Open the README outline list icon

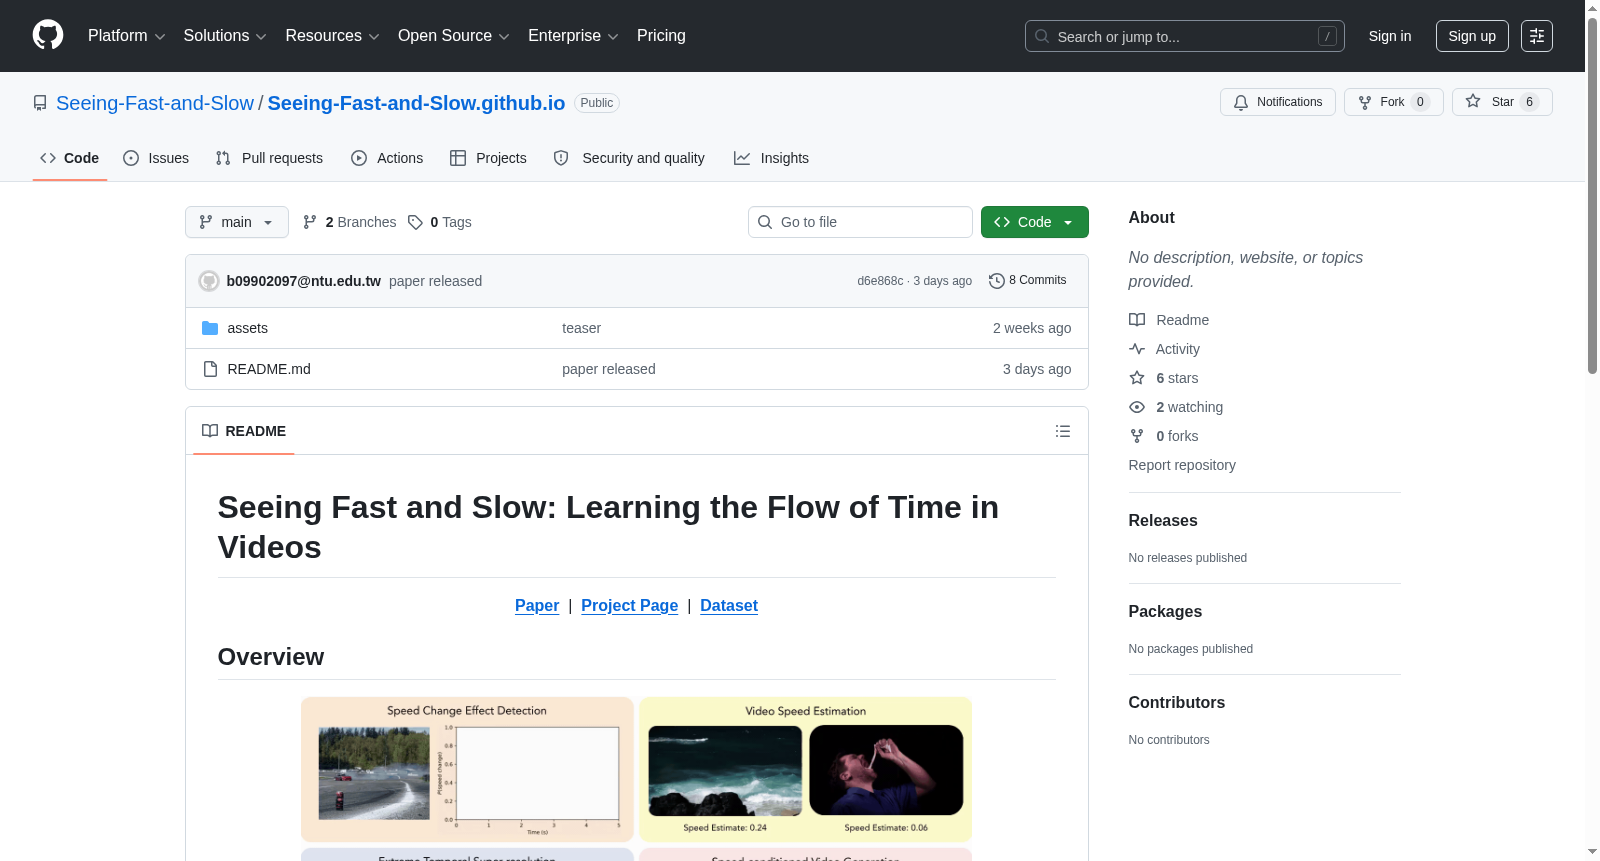coord(1063,431)
